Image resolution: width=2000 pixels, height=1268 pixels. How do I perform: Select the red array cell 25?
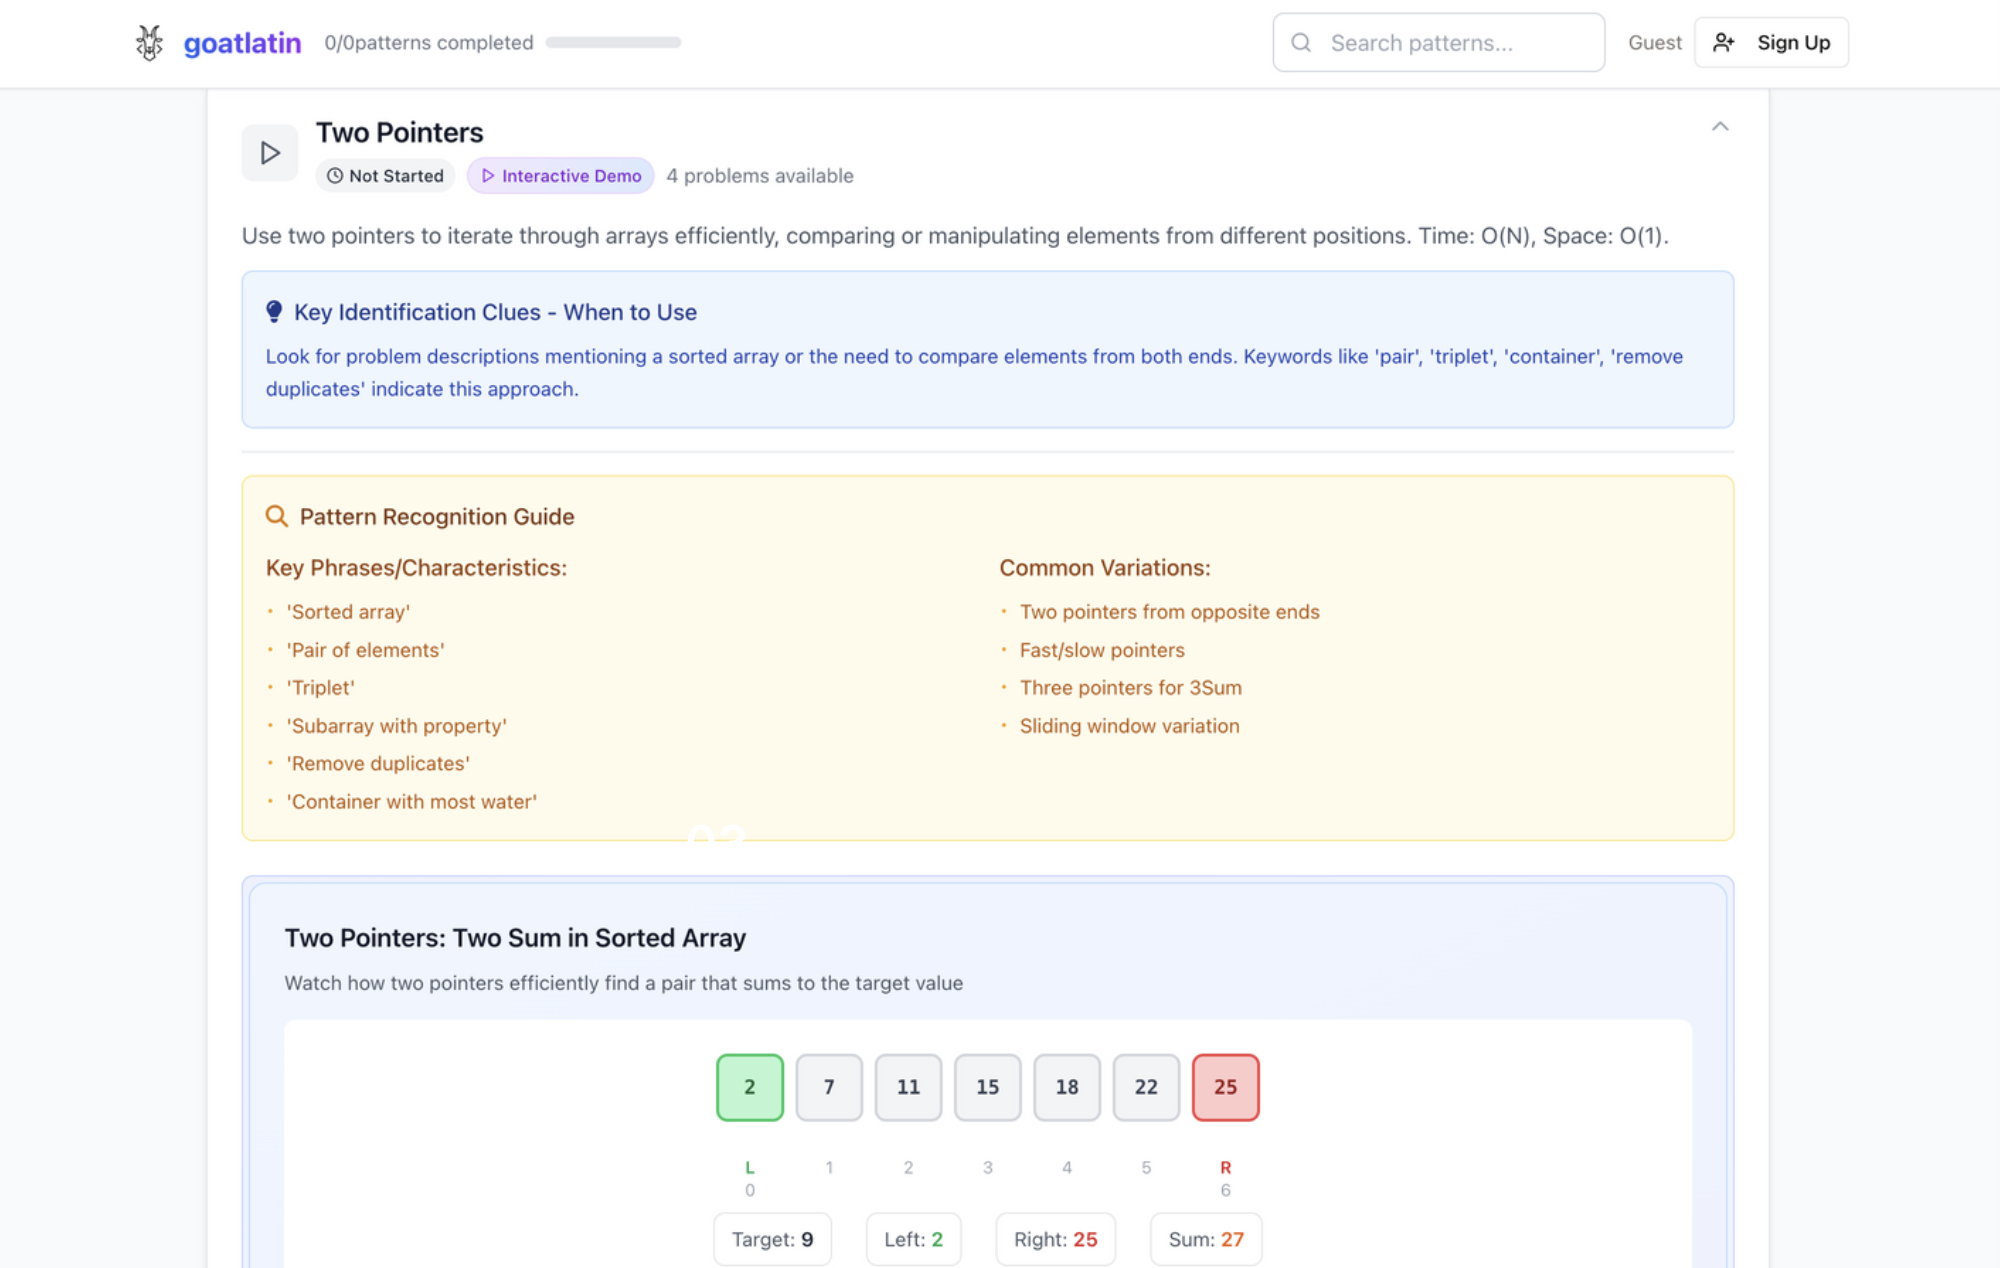(1225, 1087)
